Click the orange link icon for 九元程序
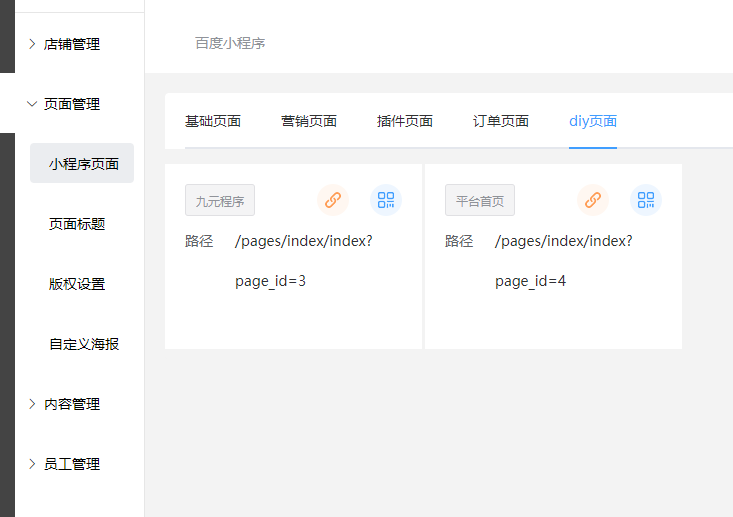Viewport: 733px width, 517px height. (333, 200)
